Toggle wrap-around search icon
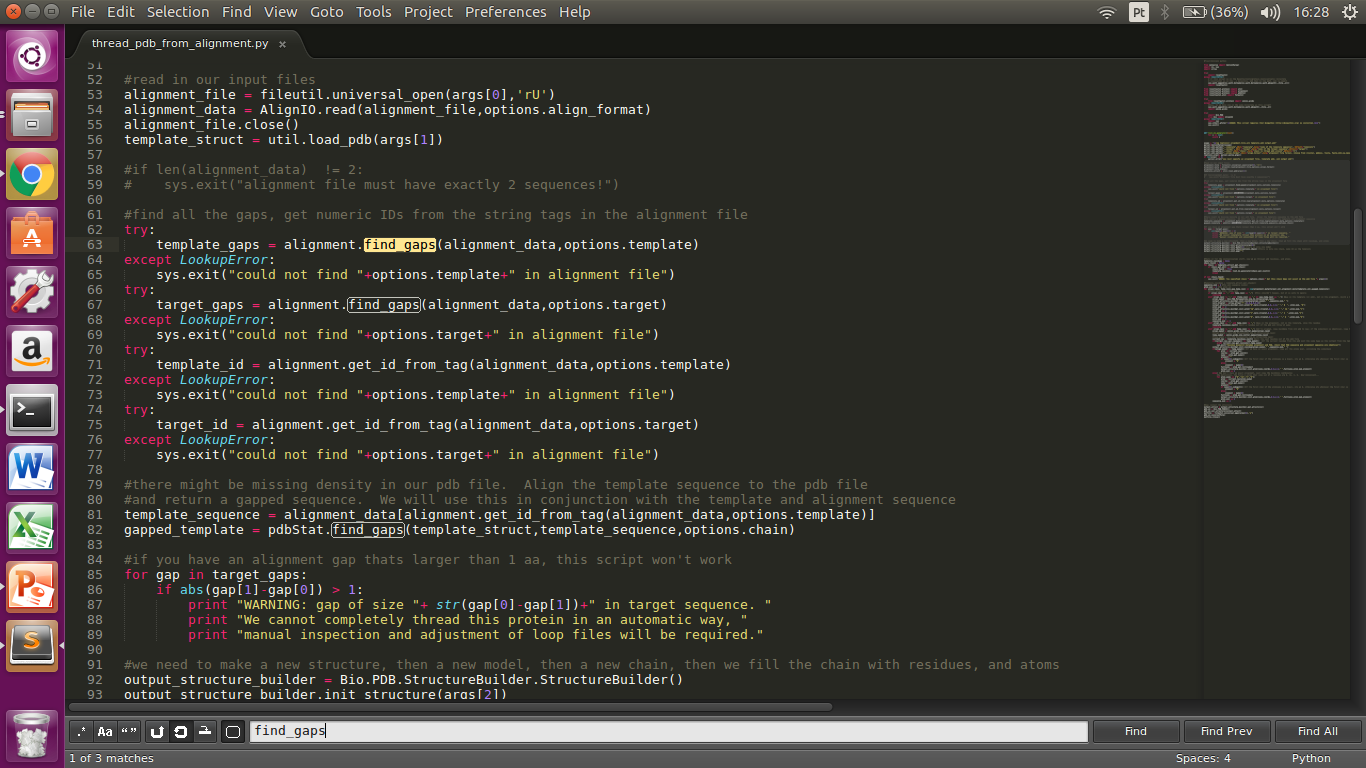 (x=181, y=731)
